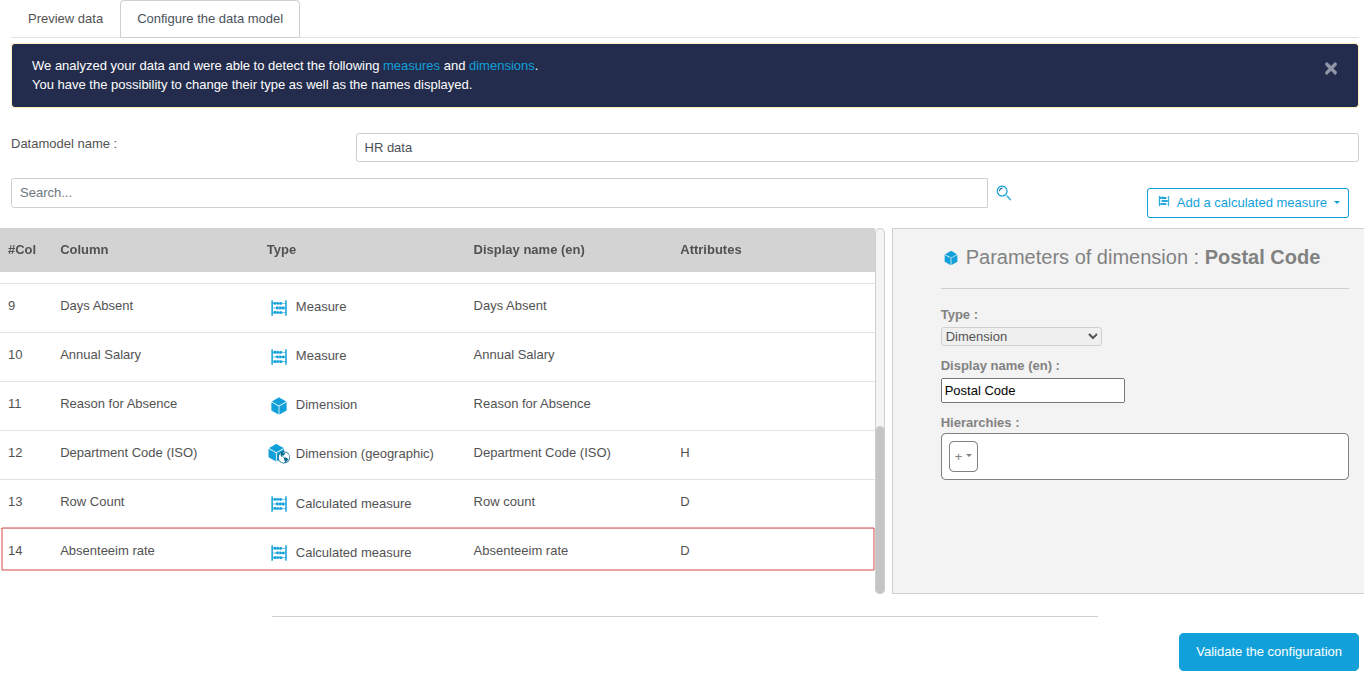
Task: Click the Row Count calculated measure icon
Action: click(279, 503)
